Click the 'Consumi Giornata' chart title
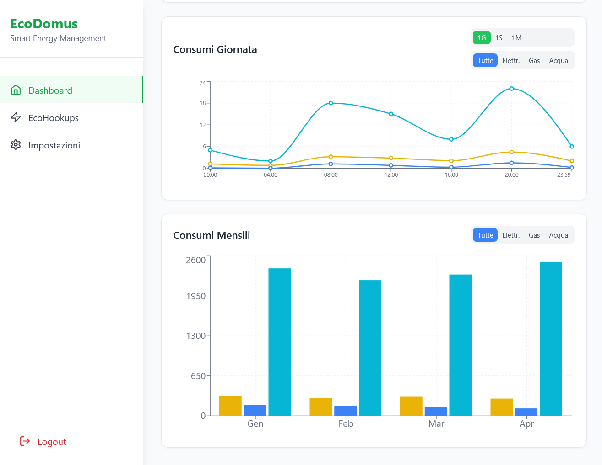This screenshot has height=465, width=602. pyautogui.click(x=215, y=50)
